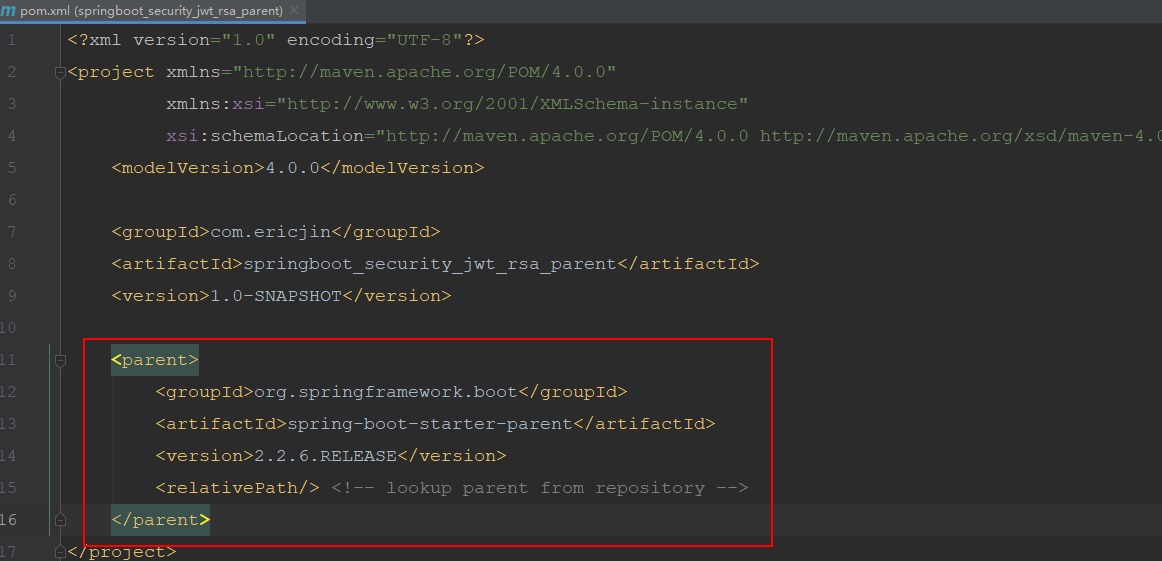Collapse the project element fold marker
The image size is (1162, 561).
pyautogui.click(x=60, y=73)
